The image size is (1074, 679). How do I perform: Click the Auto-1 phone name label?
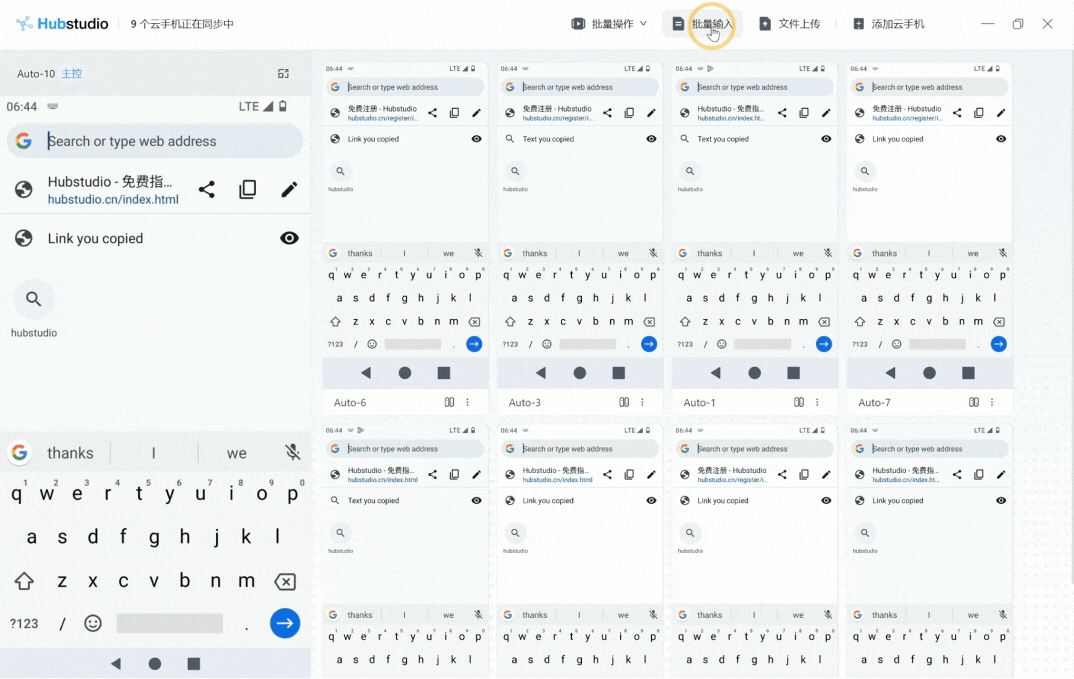coord(699,402)
